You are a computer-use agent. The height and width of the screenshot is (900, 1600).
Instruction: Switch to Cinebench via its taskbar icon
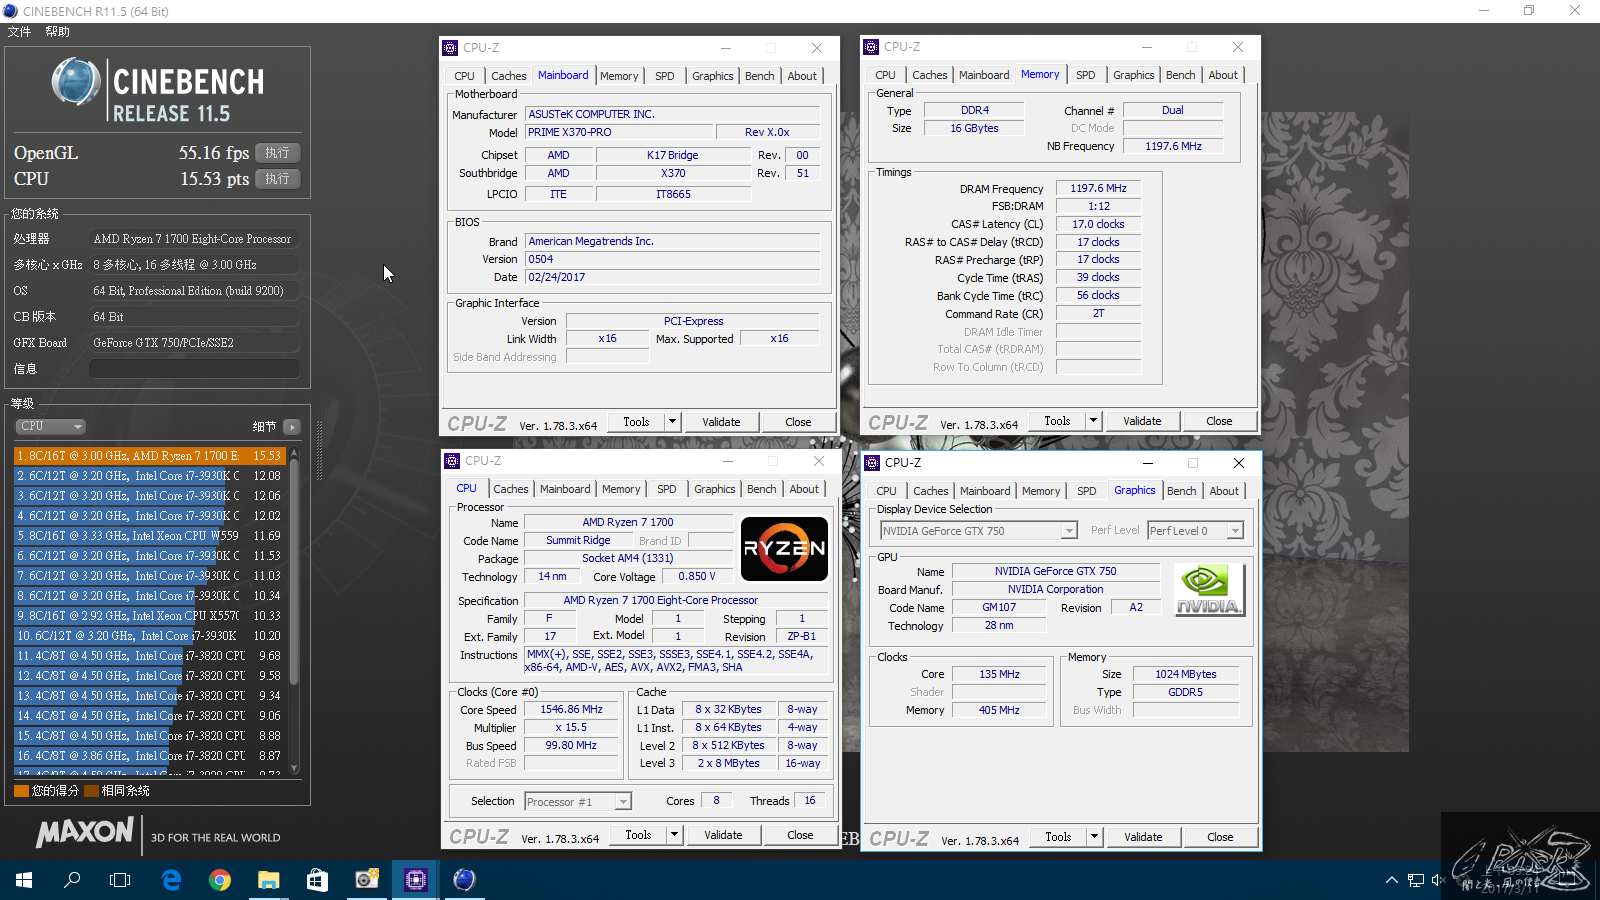[464, 880]
